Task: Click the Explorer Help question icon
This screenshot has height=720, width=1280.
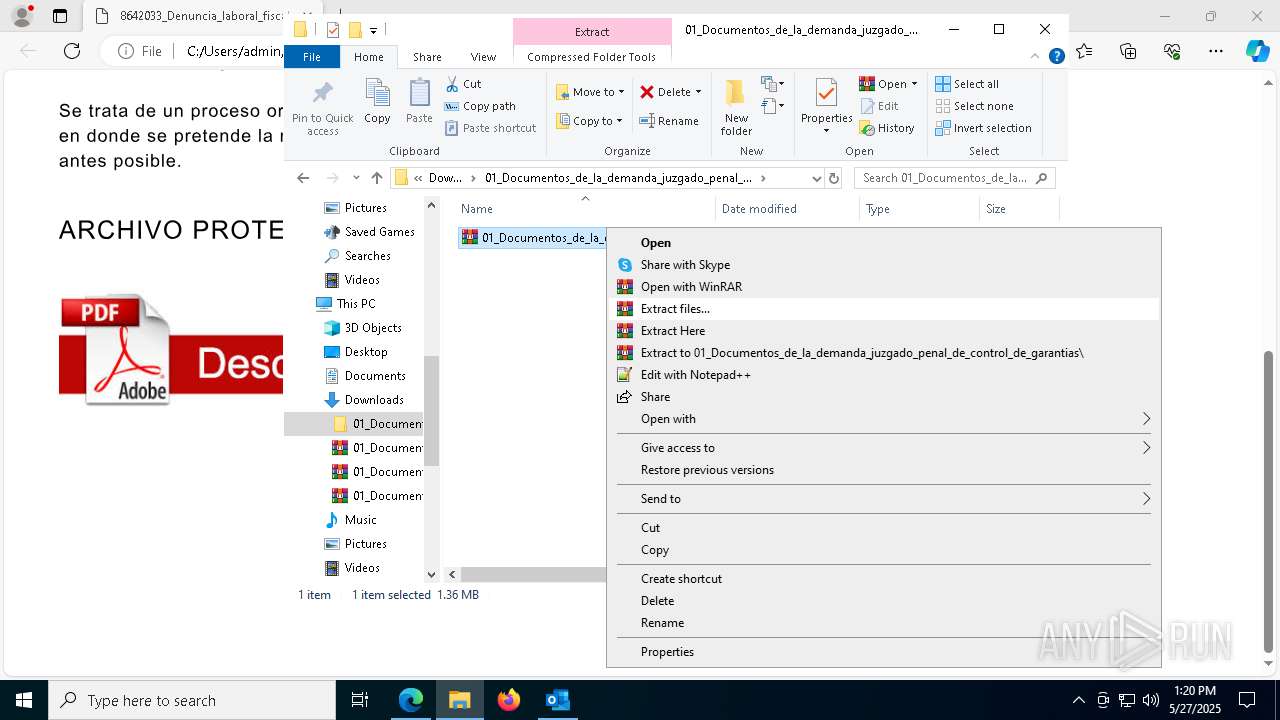Action: (x=1056, y=57)
